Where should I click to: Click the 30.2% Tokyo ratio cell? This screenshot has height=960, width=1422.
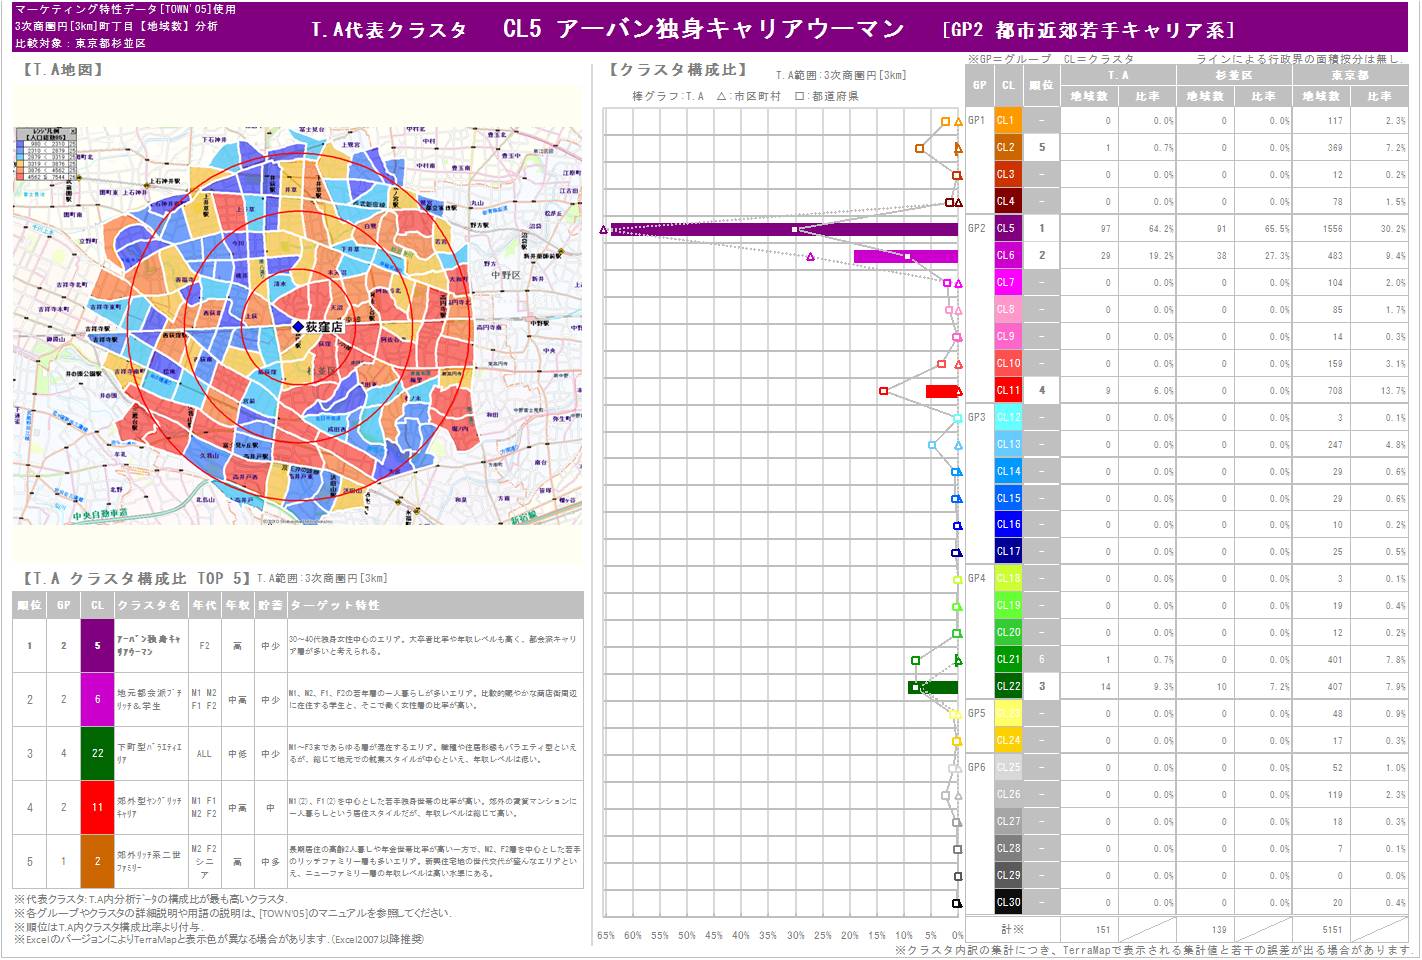pyautogui.click(x=1380, y=229)
